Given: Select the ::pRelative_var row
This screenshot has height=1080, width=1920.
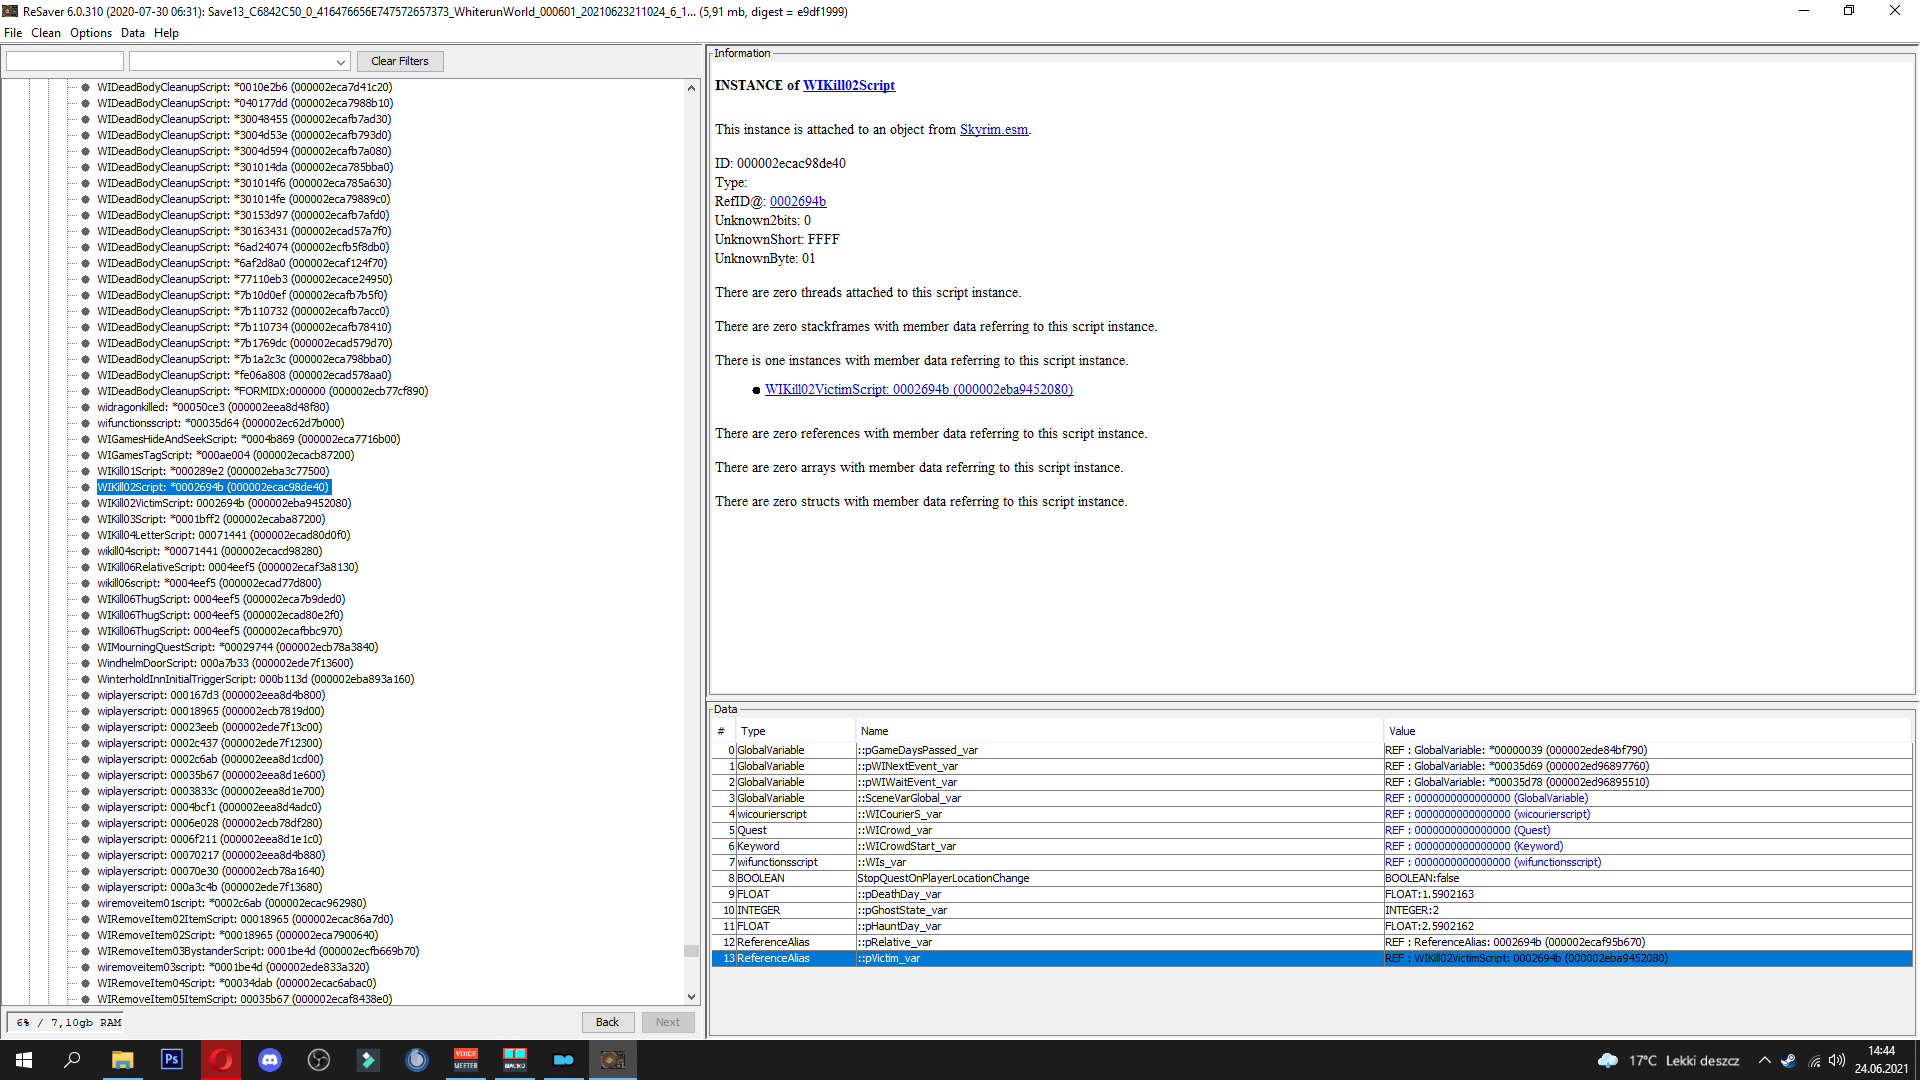Looking at the screenshot, I should click(1312, 942).
